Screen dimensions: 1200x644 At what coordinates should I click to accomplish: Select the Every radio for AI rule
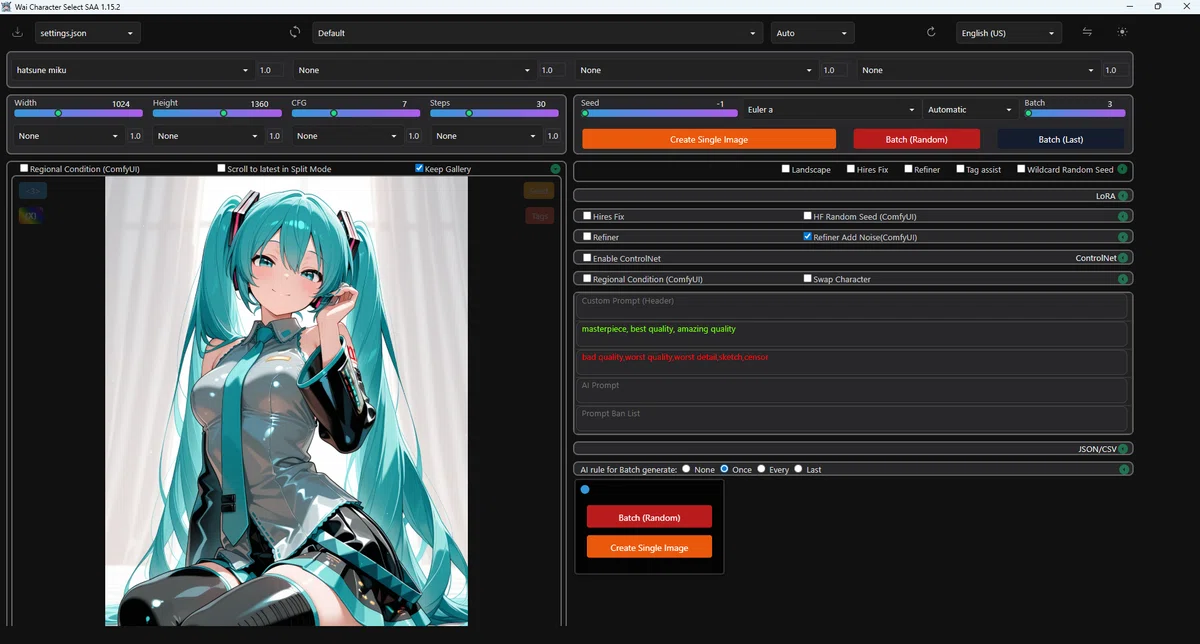pyautogui.click(x=762, y=468)
